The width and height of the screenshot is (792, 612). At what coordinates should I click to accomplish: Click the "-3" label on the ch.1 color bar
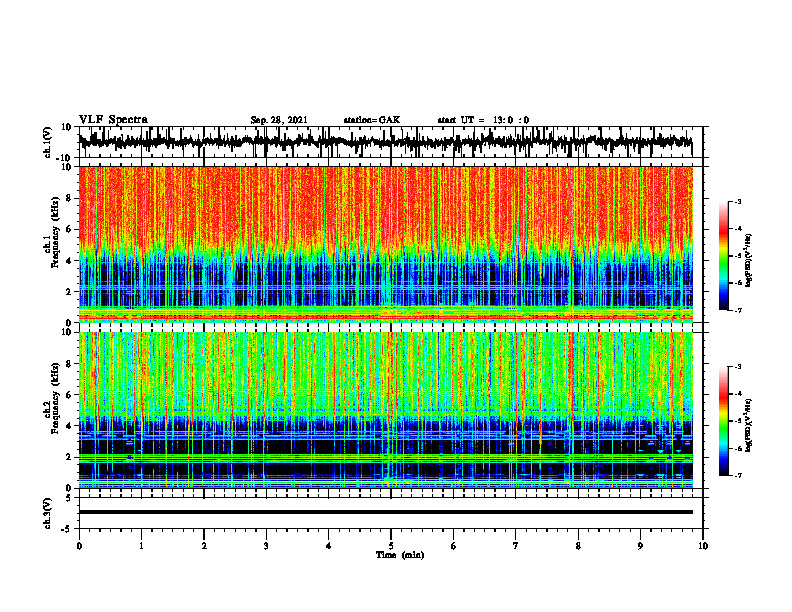pyautogui.click(x=737, y=201)
